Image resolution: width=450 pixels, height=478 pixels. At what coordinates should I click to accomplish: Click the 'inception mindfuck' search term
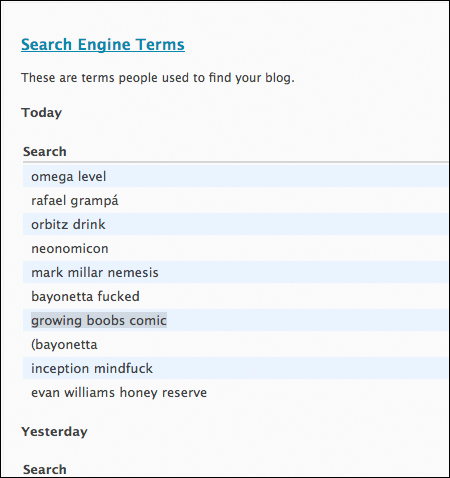92,369
